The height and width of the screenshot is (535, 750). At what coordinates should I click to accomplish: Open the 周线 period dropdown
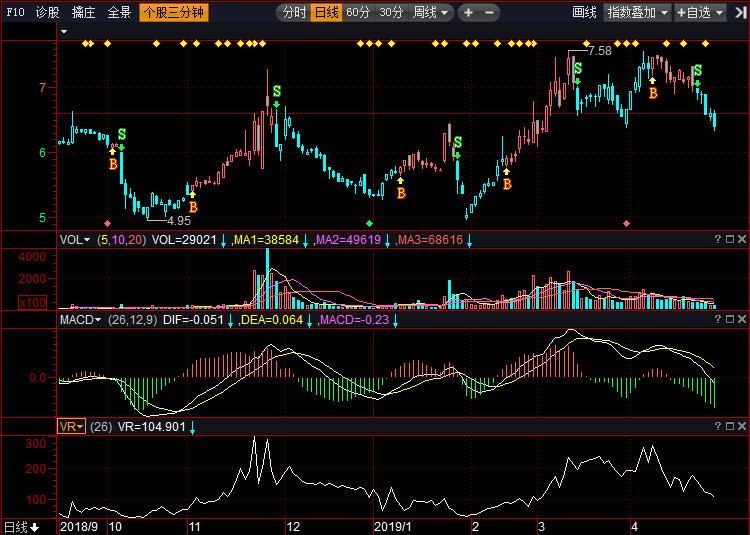(430, 12)
